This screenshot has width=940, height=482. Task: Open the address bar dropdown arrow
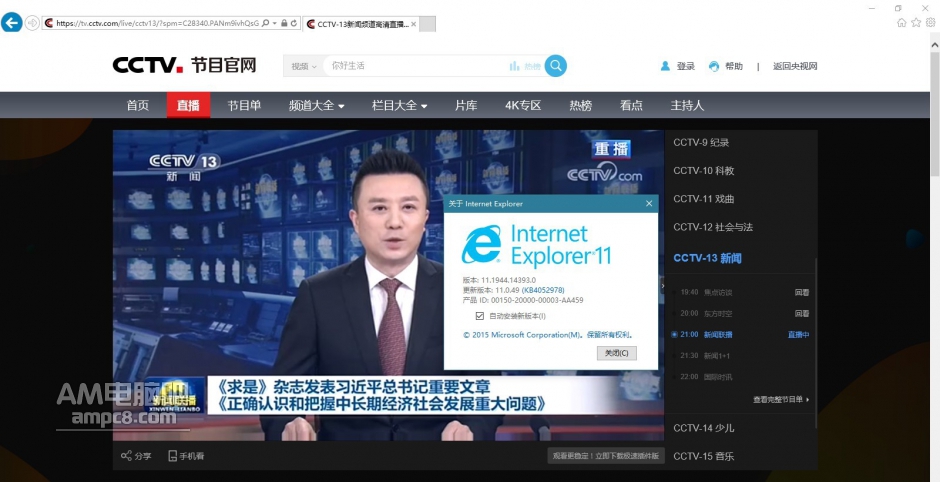pyautogui.click(x=275, y=23)
